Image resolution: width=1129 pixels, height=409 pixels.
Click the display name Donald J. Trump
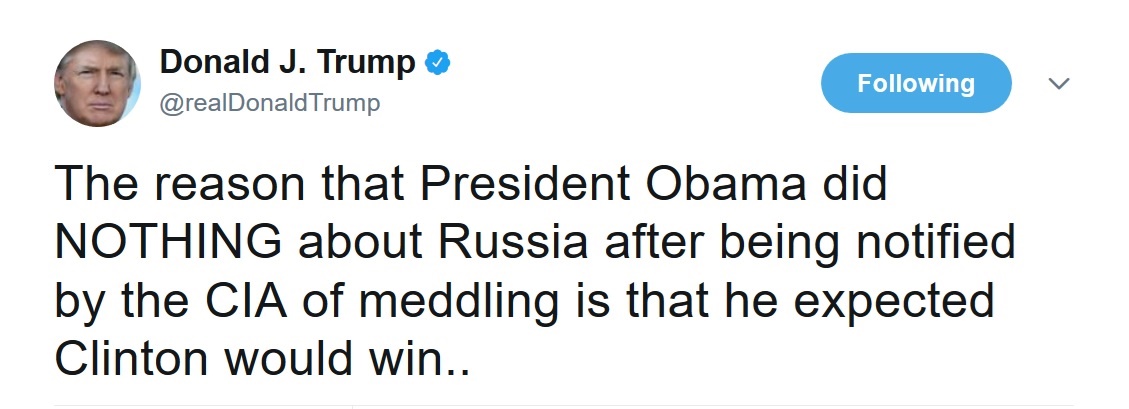coord(287,64)
